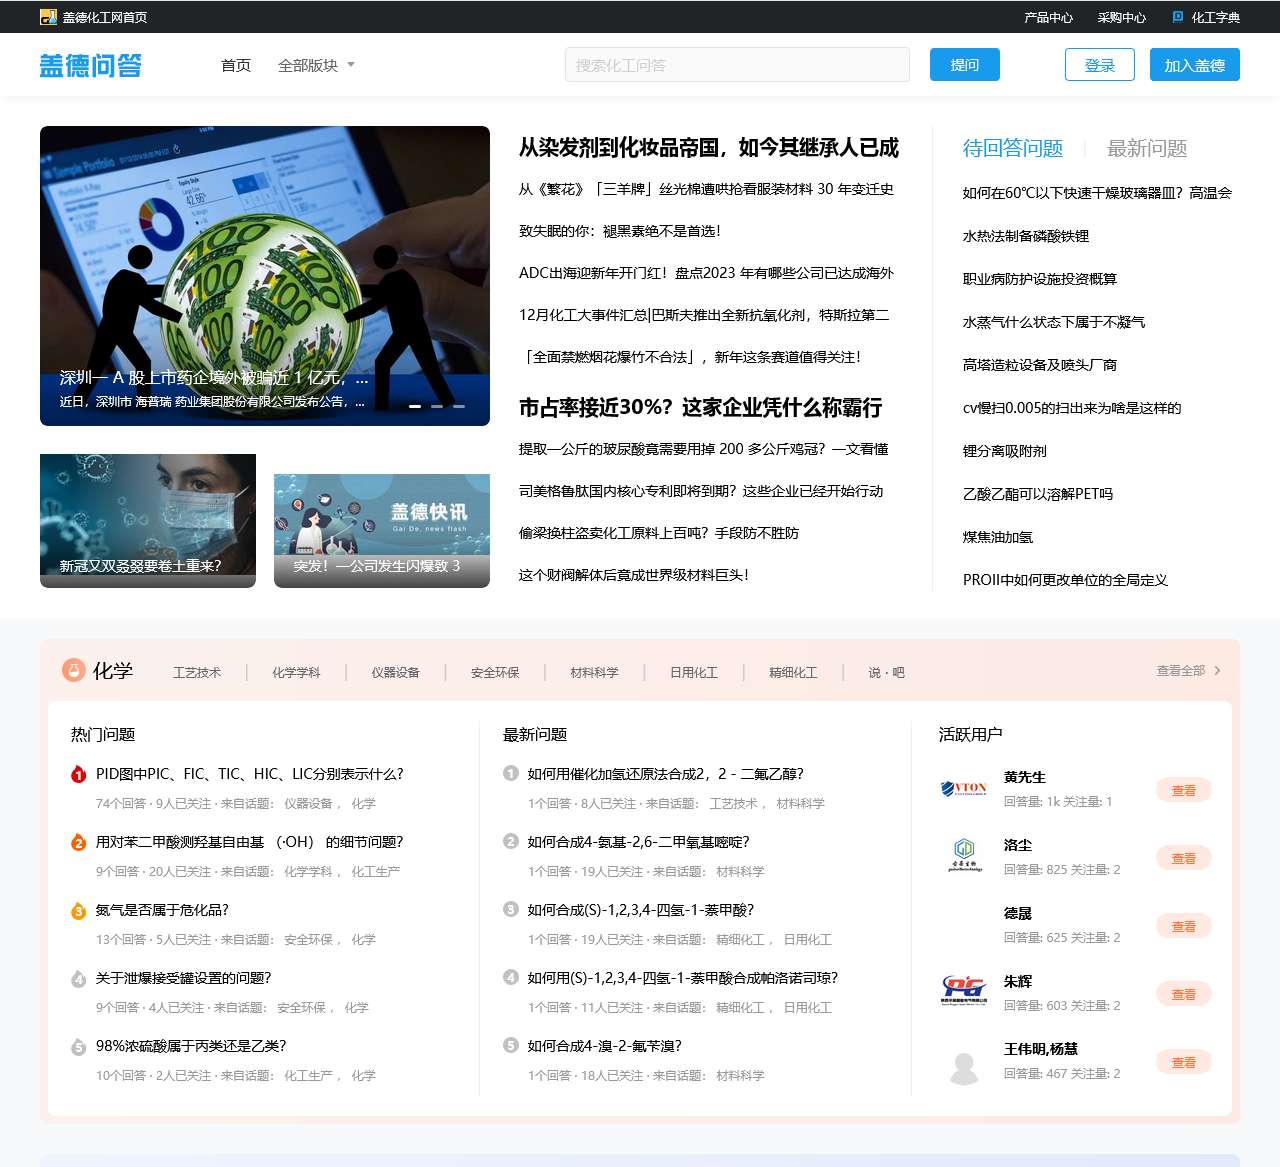Open the 首页 navigation item
This screenshot has height=1167, width=1280.
(x=236, y=65)
